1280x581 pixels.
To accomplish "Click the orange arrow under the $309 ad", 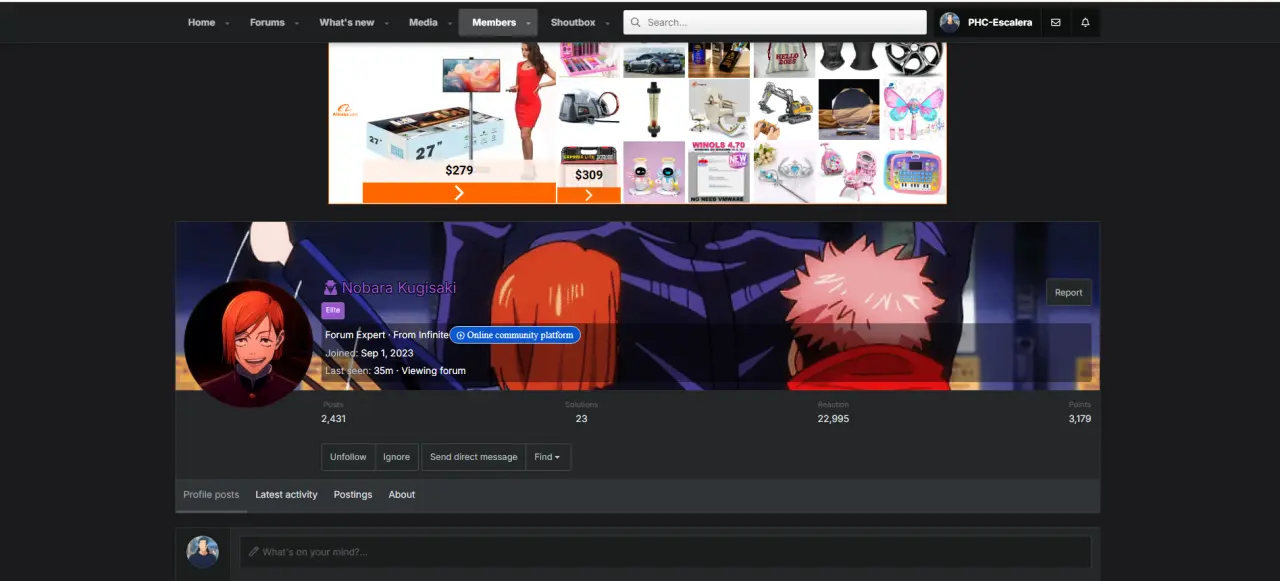I will pyautogui.click(x=589, y=195).
